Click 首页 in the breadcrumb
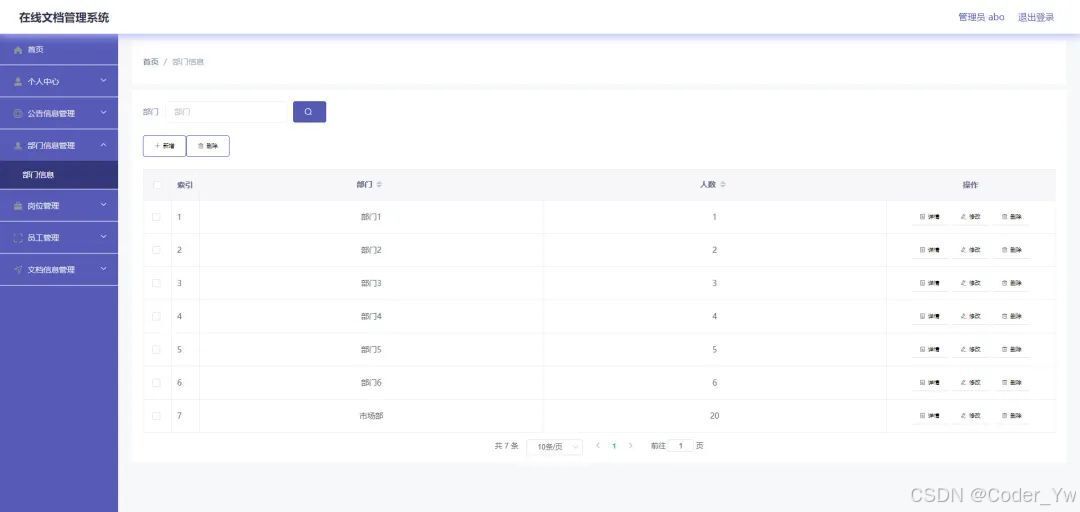This screenshot has height=512, width=1080. point(151,62)
